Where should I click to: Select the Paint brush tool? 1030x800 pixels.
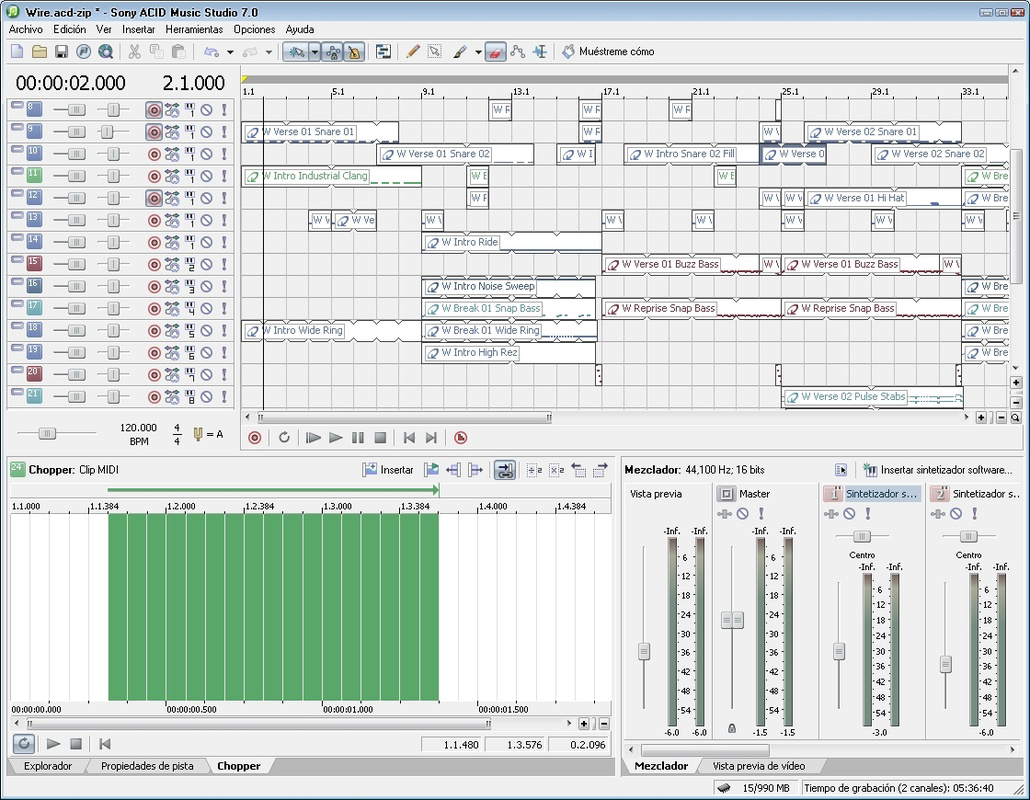[x=460, y=51]
